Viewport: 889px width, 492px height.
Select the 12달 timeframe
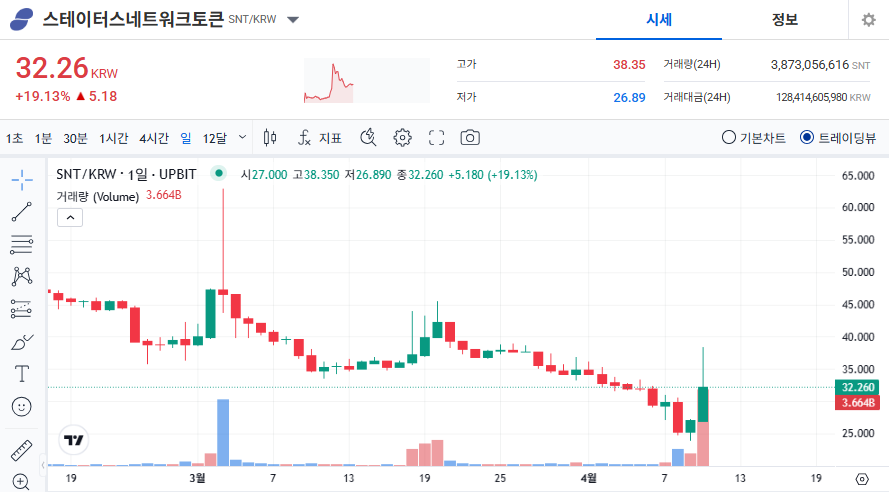point(215,138)
